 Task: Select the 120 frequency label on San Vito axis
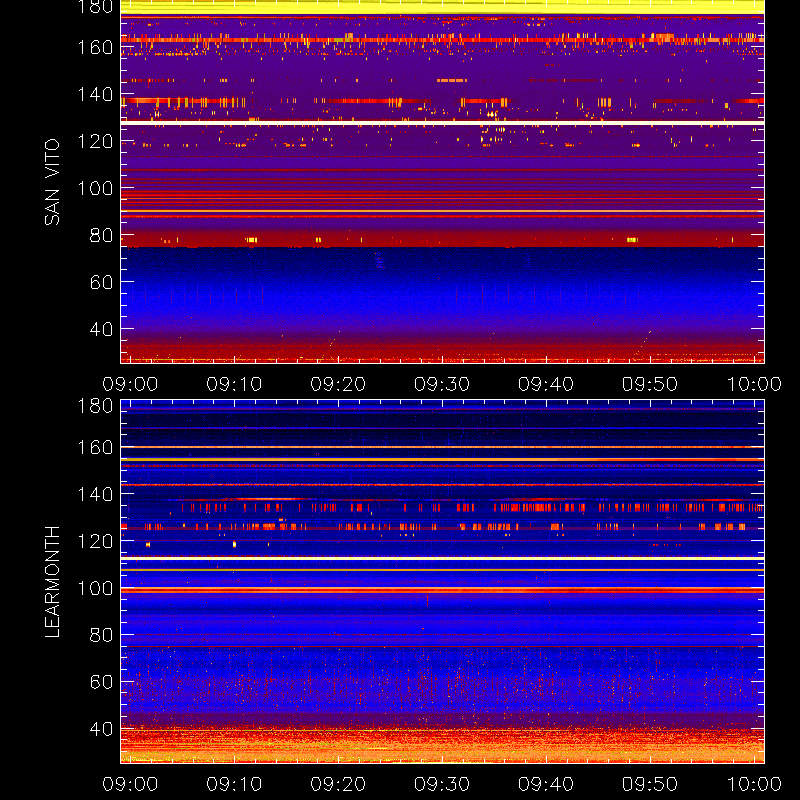pyautogui.click(x=95, y=141)
